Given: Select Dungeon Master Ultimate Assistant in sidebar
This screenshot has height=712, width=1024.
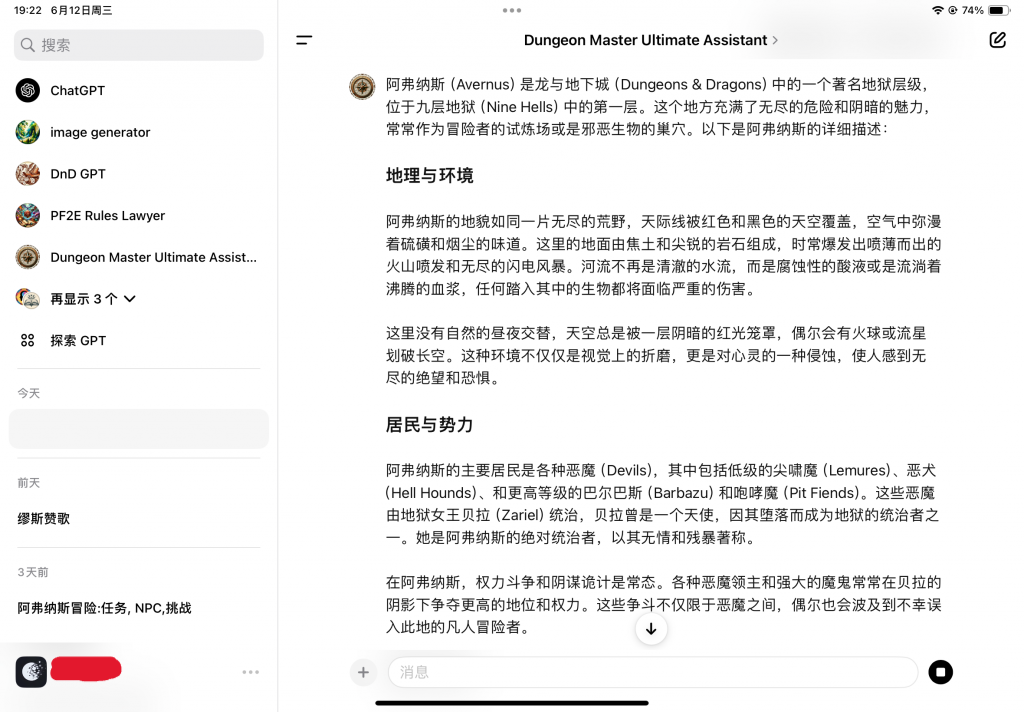Looking at the screenshot, I should tap(153, 257).
